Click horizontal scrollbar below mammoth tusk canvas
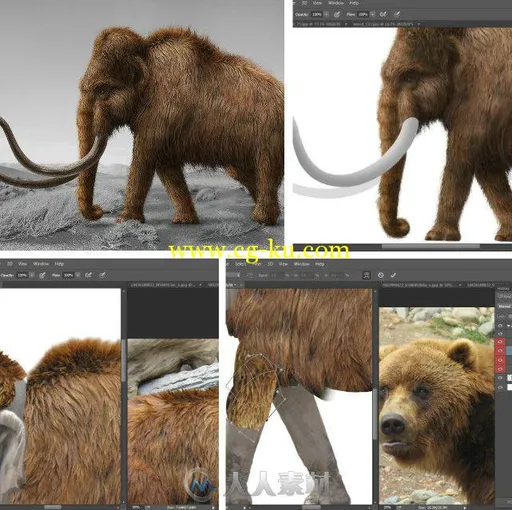The height and width of the screenshot is (510, 512). click(430, 247)
